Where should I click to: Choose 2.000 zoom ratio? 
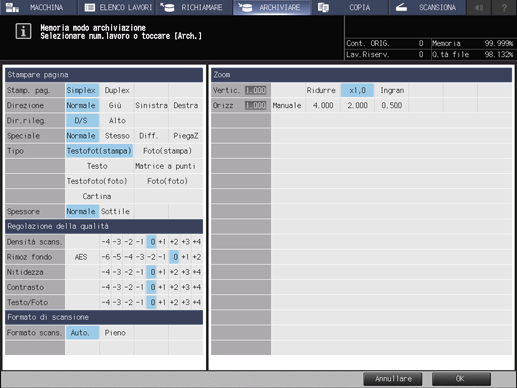357,105
